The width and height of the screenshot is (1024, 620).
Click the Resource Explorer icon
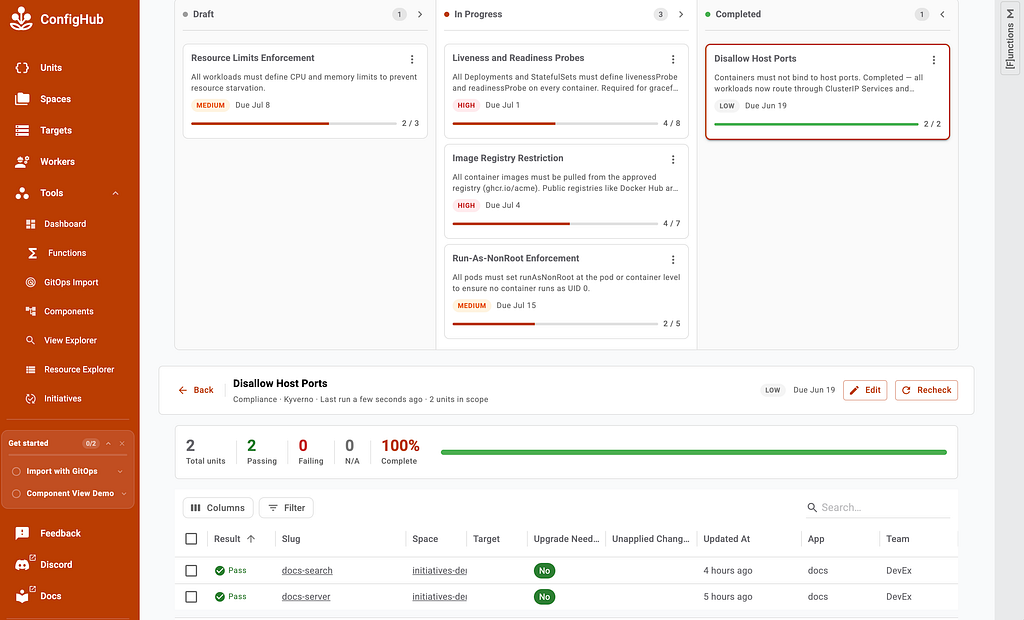click(x=31, y=370)
